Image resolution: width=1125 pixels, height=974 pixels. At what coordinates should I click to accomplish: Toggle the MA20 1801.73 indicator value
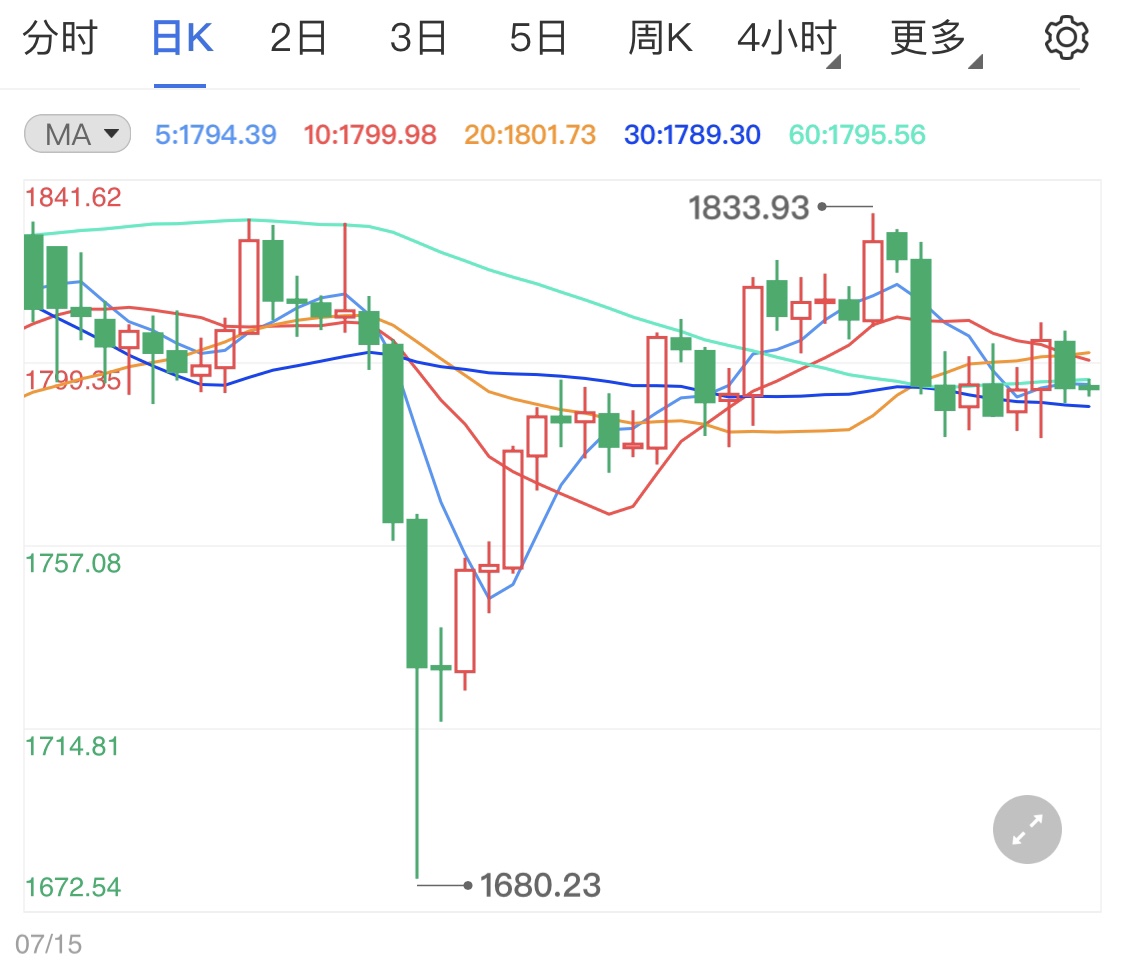[x=529, y=135]
